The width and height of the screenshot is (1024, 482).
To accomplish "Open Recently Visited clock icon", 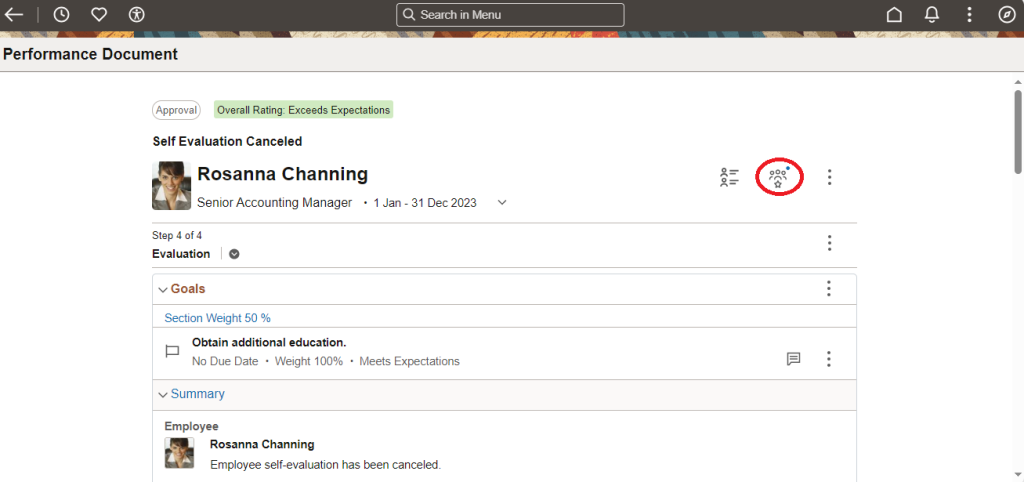I will coord(61,15).
